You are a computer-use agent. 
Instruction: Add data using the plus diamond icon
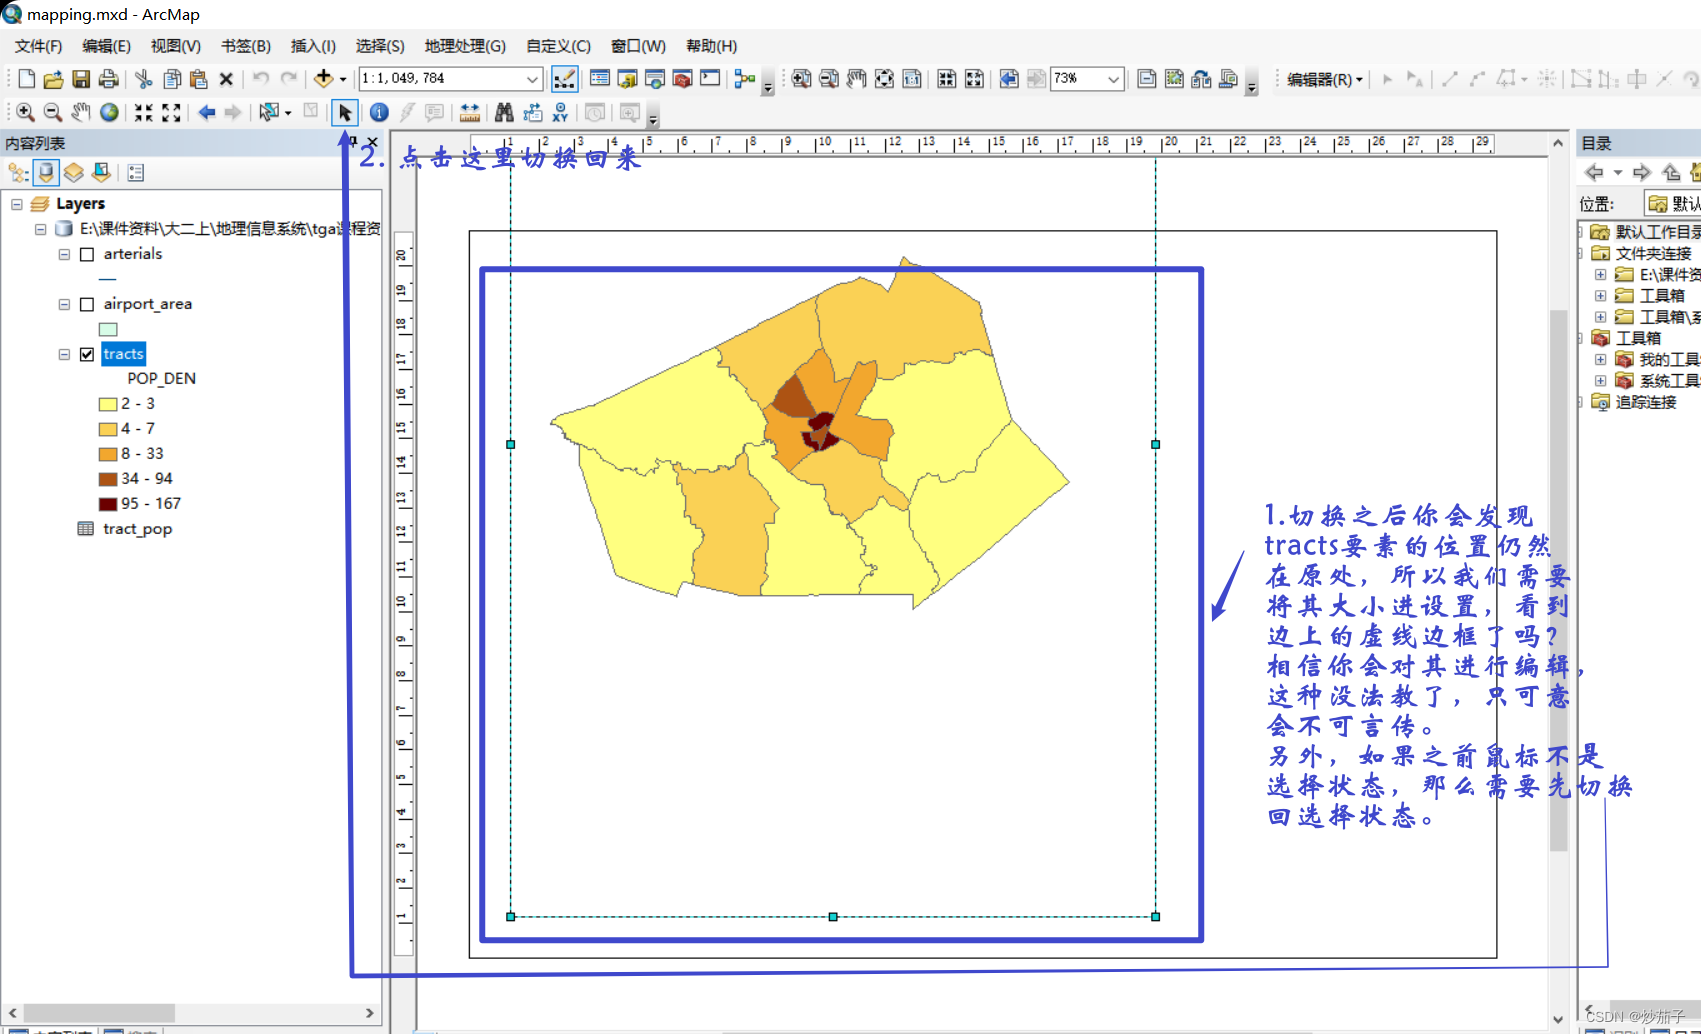coord(323,78)
